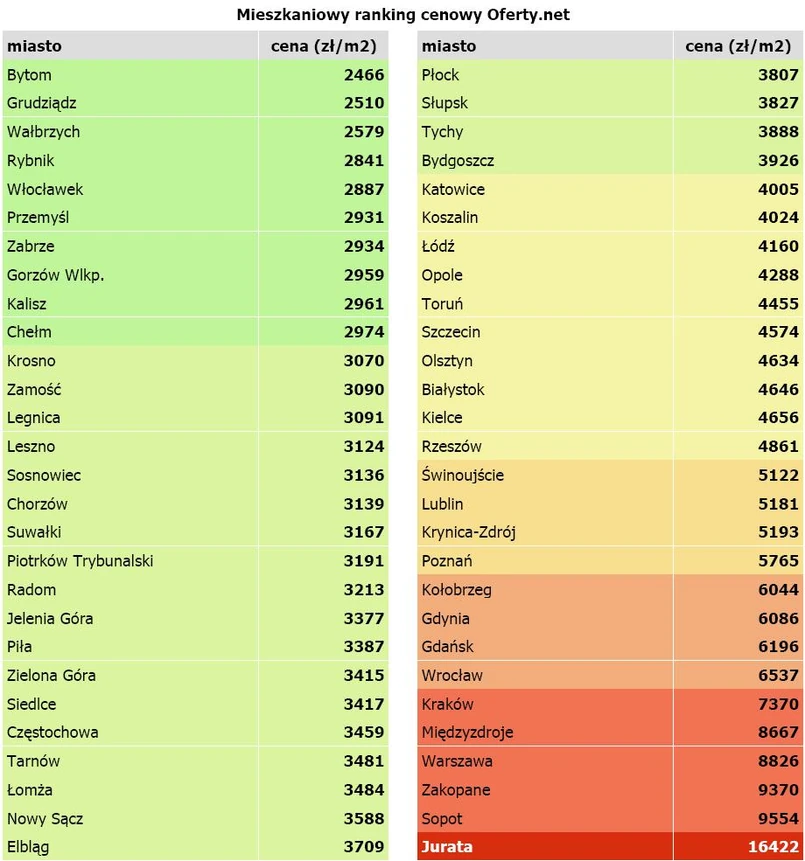Click the title 'Mieszkaniowy ranking cenowy Oferty.net'
The width and height of the screenshot is (805, 861).
point(403,15)
